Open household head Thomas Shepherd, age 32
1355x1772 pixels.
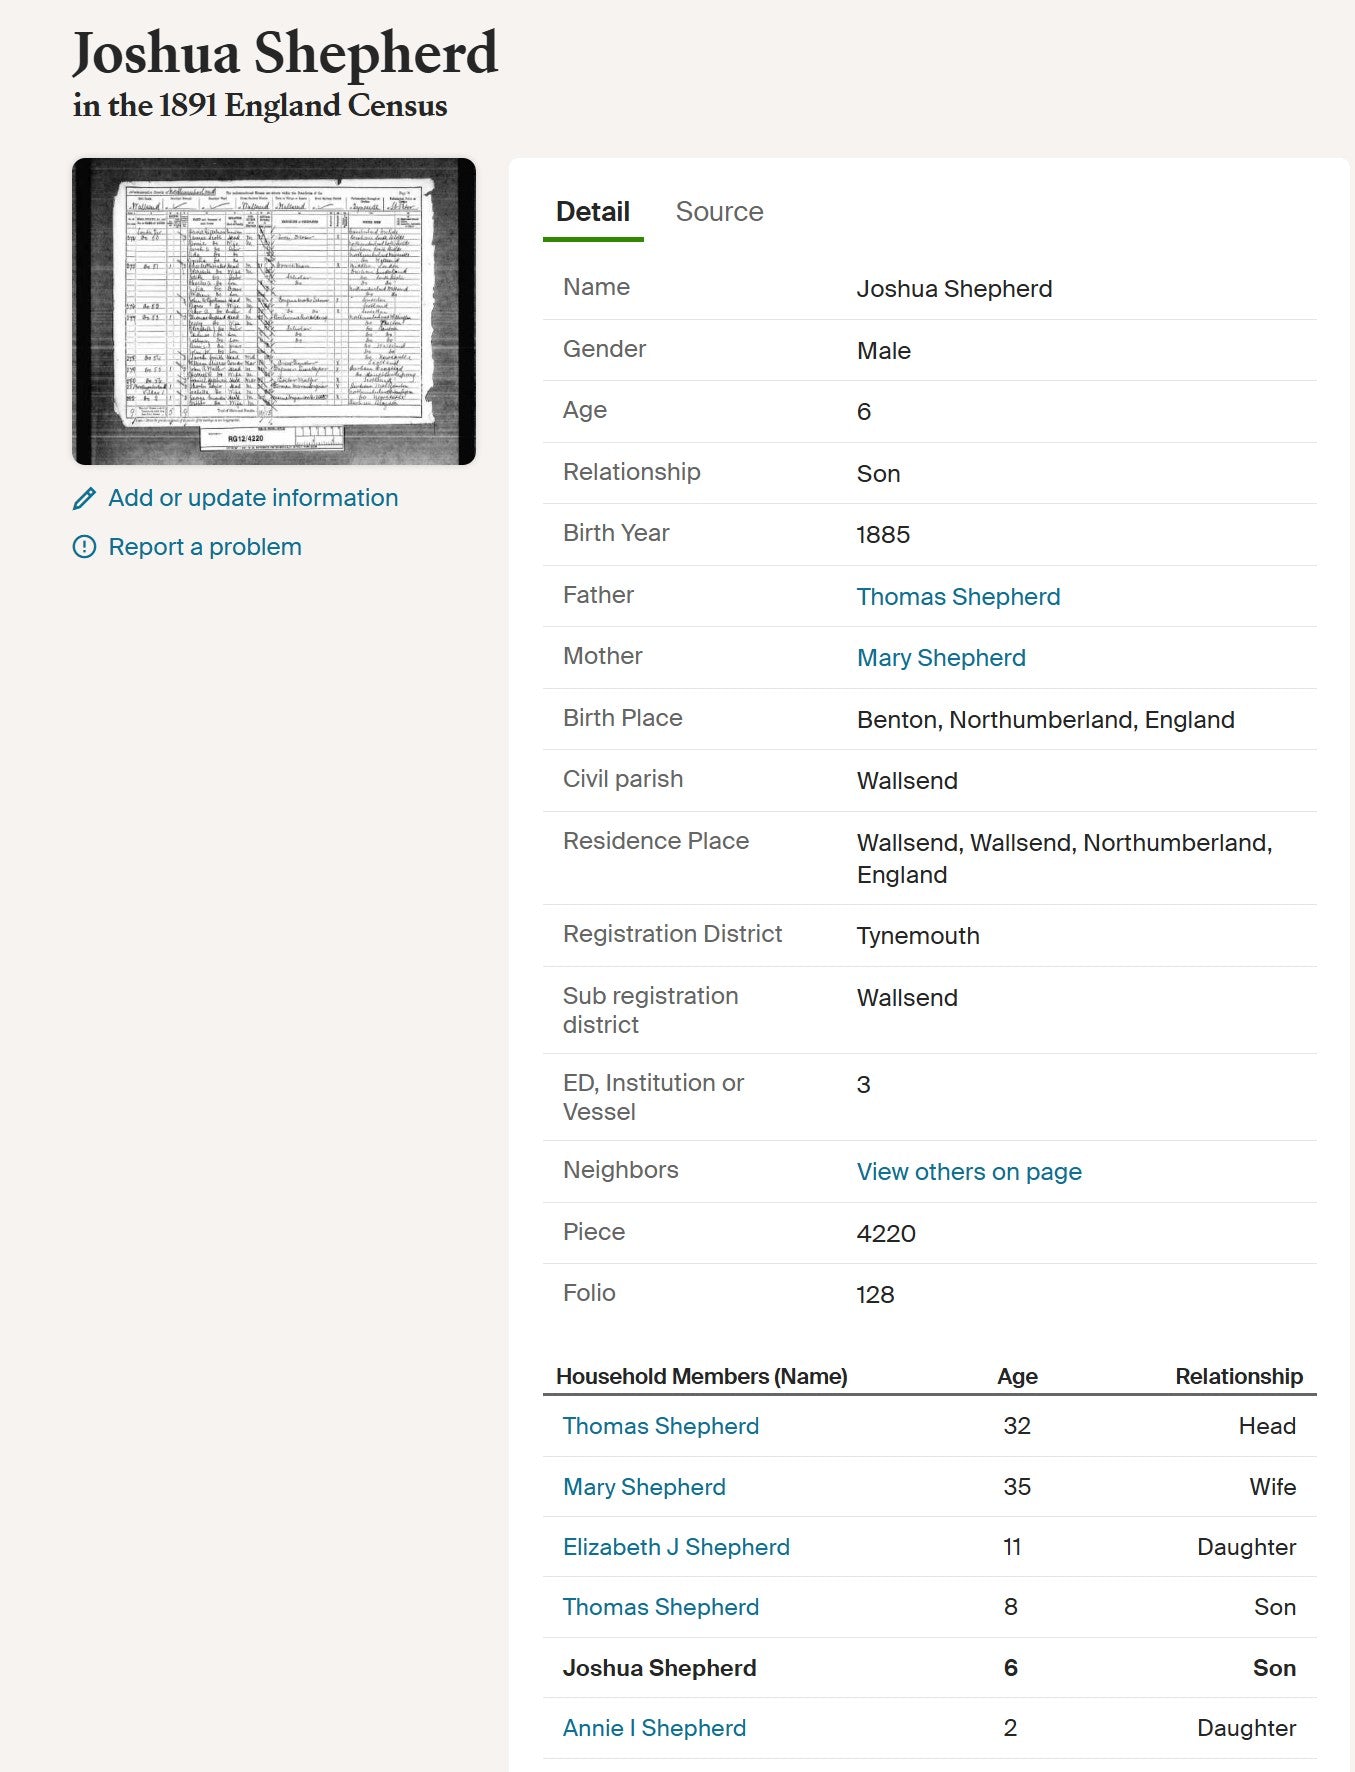(x=660, y=1426)
